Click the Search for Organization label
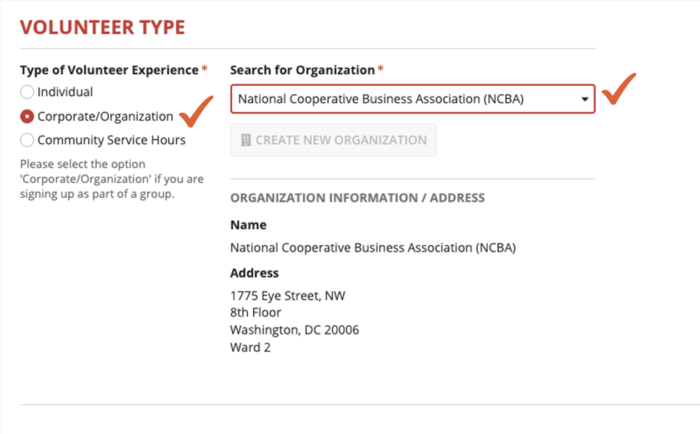This screenshot has width=700, height=434. [302, 70]
